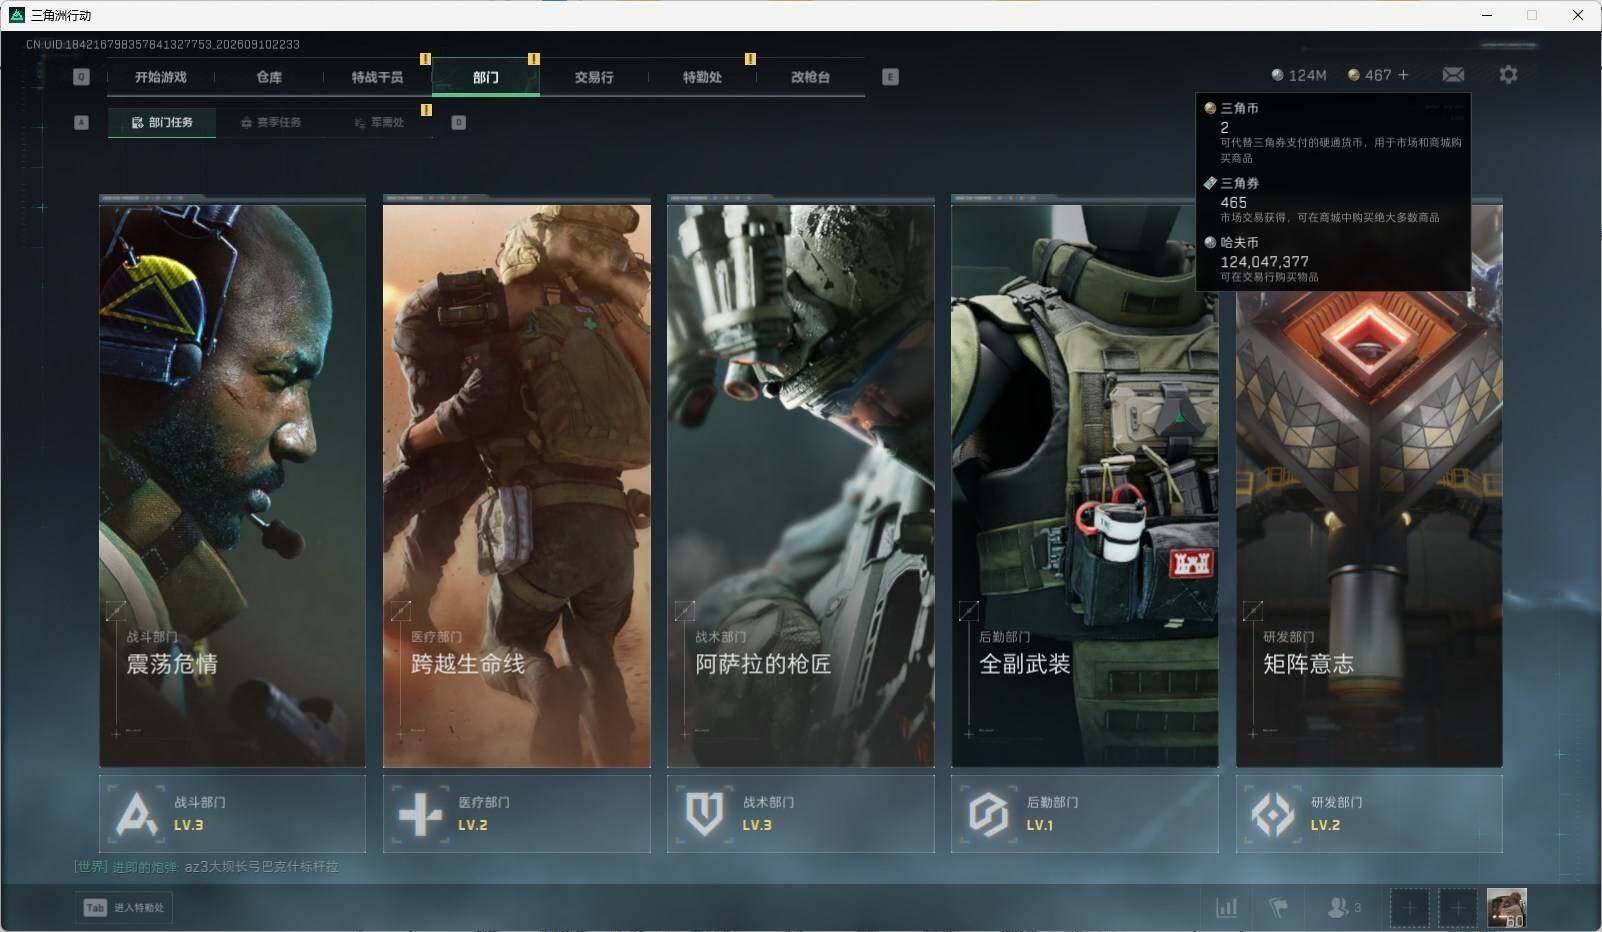Screen dimensions: 1602x932
Task: Minimize the 三角洲行动 window
Action: point(1487,15)
